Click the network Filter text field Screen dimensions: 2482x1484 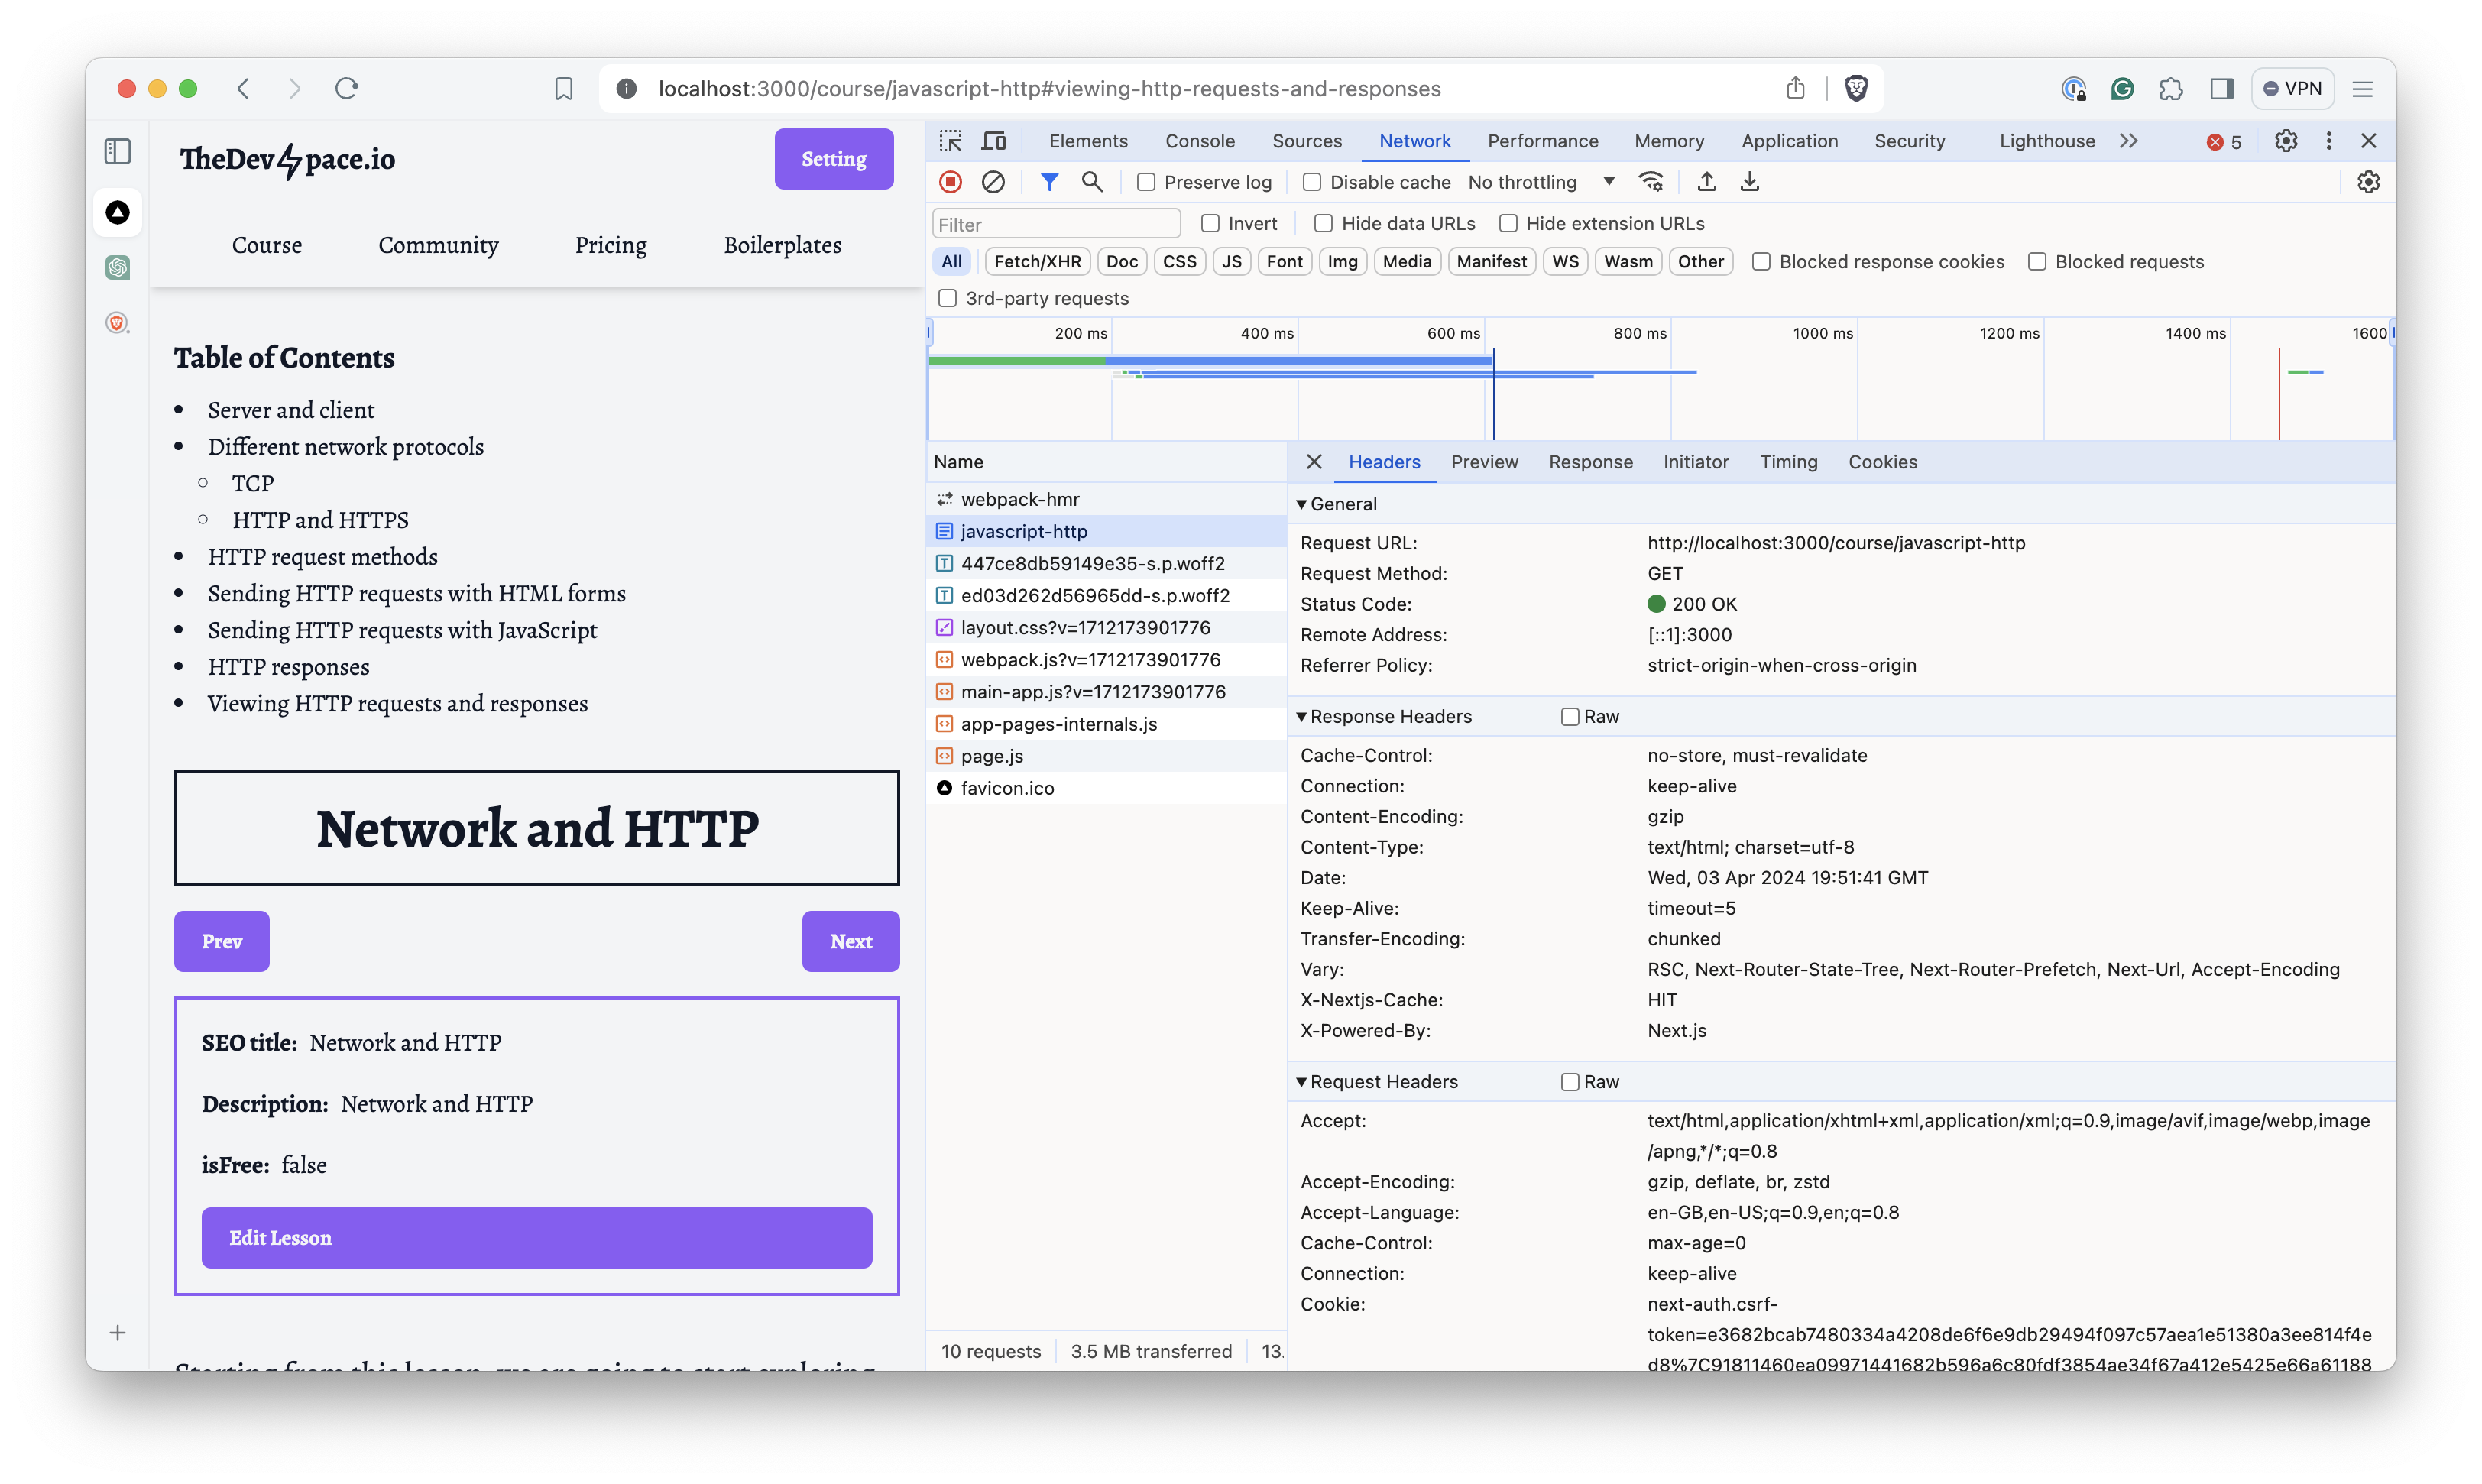1055,224
